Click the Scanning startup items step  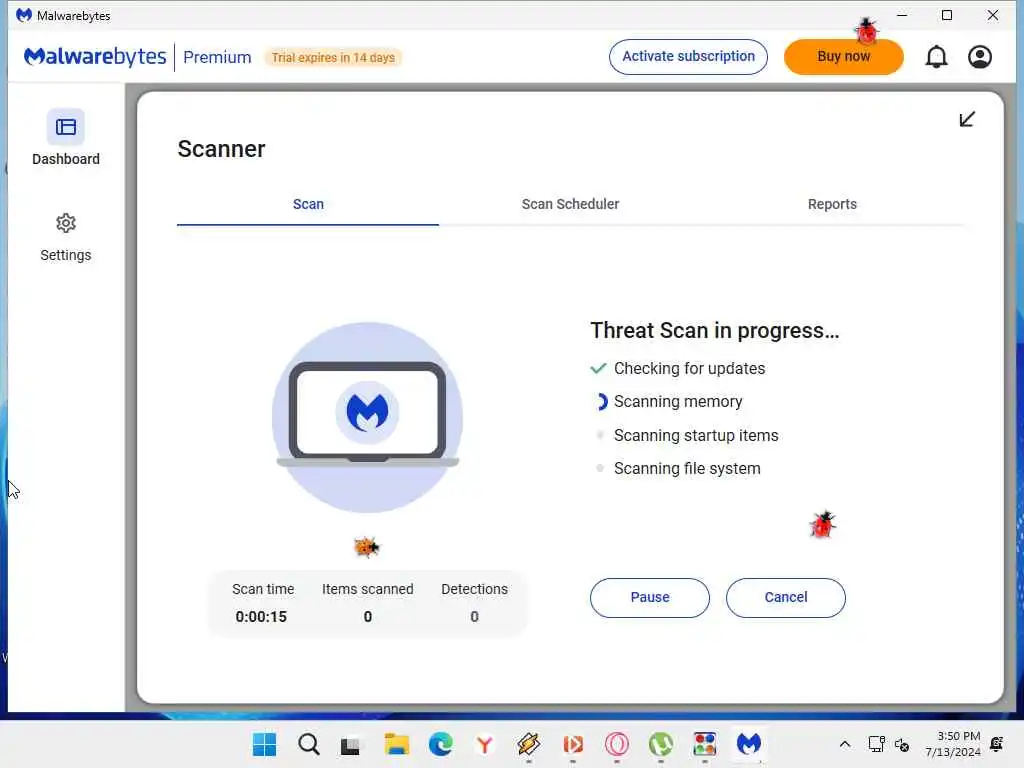687,436
